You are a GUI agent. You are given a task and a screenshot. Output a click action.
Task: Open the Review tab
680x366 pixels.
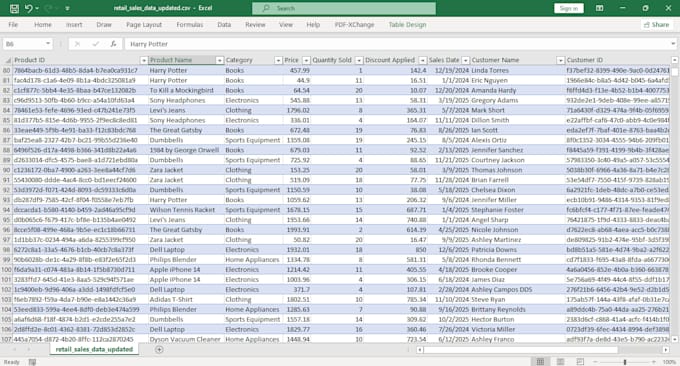(x=255, y=25)
